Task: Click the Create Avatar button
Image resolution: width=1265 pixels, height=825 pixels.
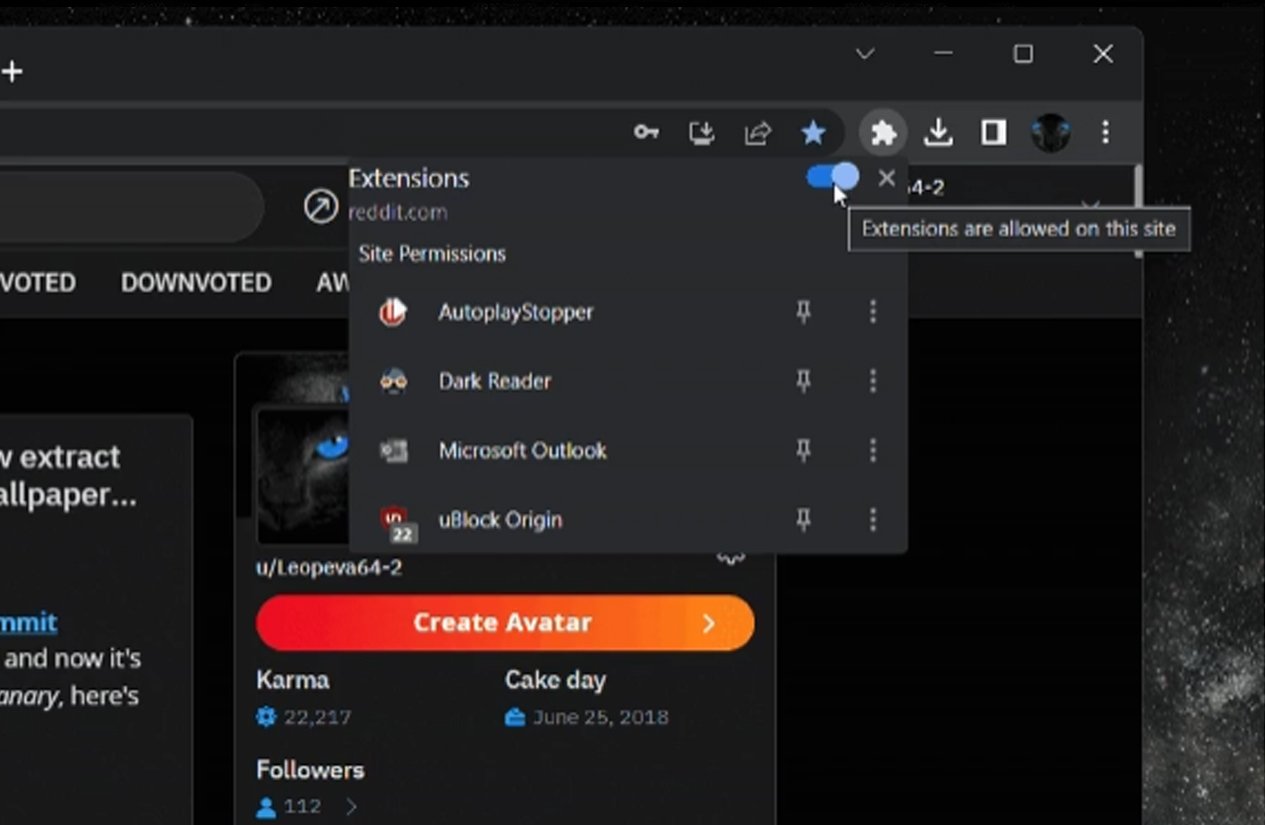Action: (505, 623)
